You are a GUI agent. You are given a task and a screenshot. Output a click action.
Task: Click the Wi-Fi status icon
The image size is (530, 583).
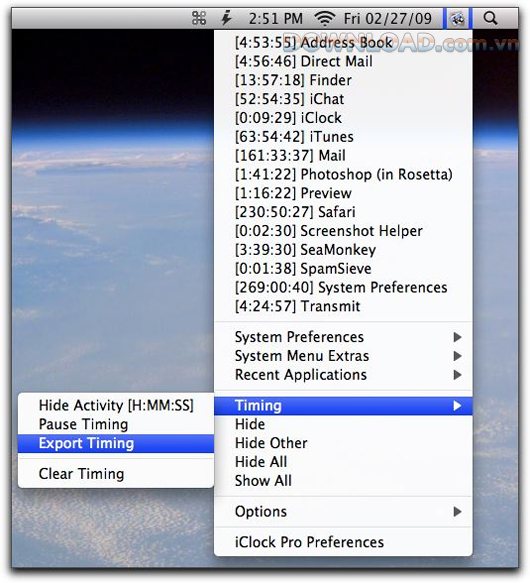(325, 18)
